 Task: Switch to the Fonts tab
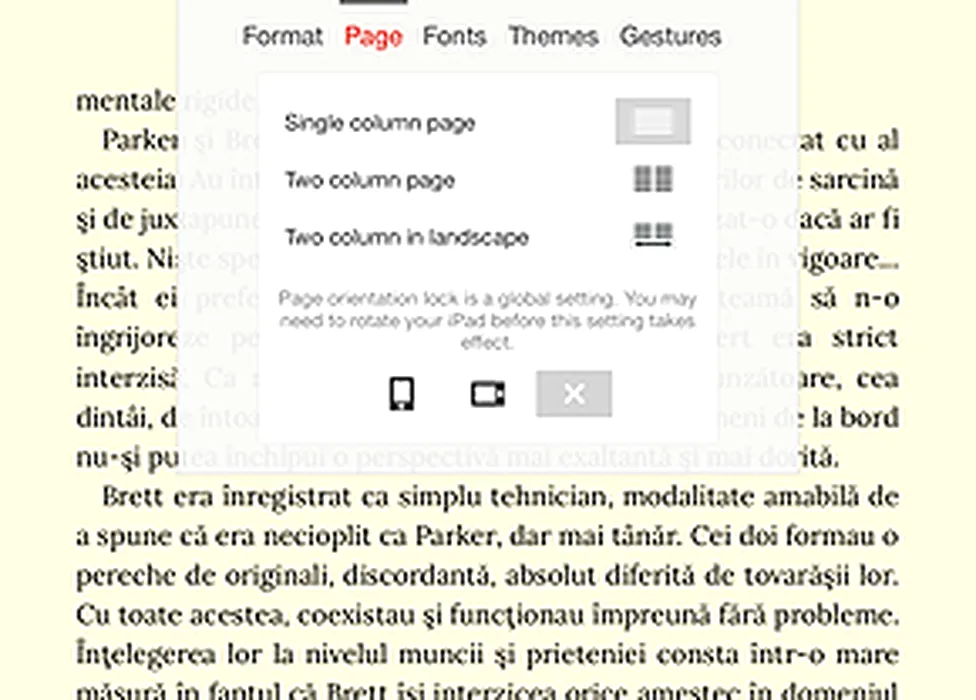coord(454,36)
